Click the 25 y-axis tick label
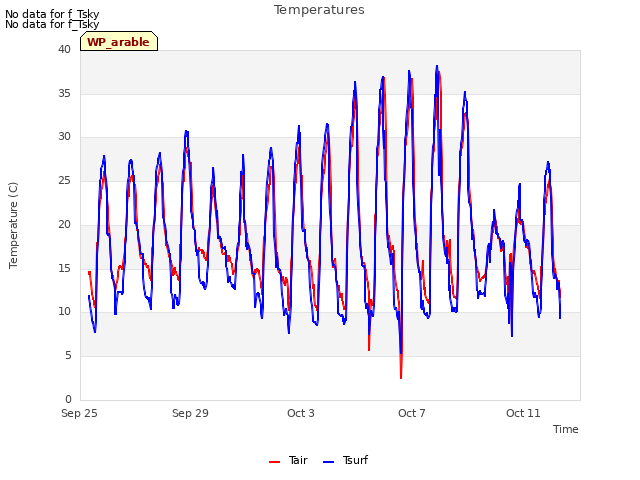The height and width of the screenshot is (480, 640). [64, 180]
